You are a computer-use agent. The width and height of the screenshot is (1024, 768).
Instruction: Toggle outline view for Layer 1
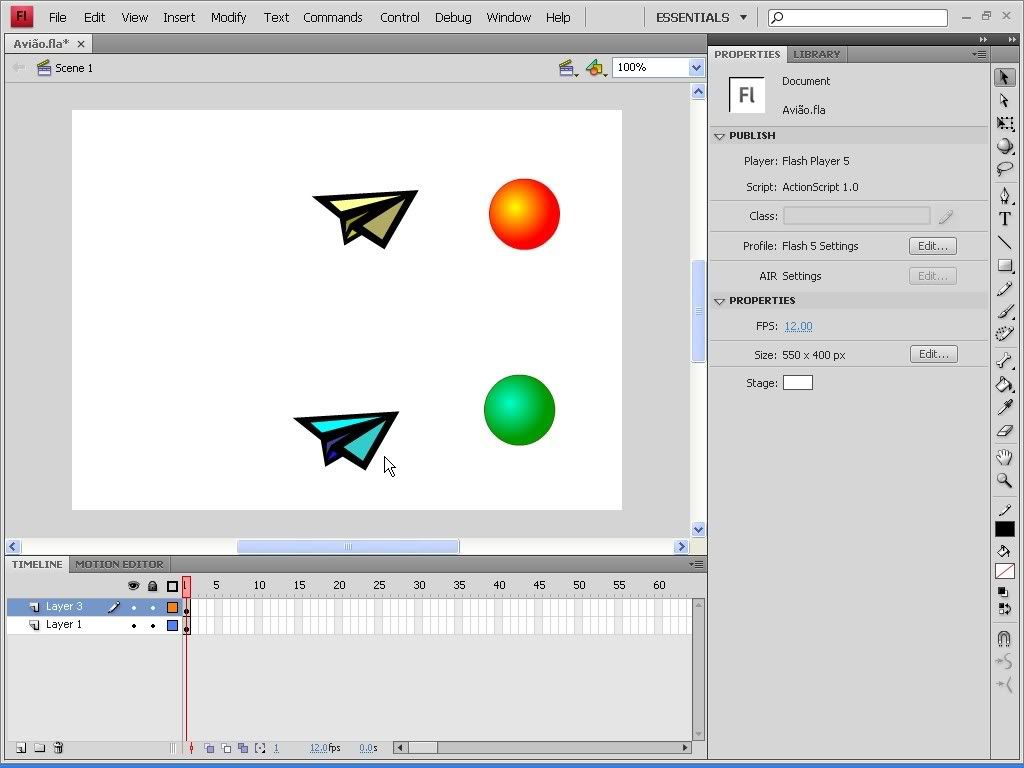point(172,625)
